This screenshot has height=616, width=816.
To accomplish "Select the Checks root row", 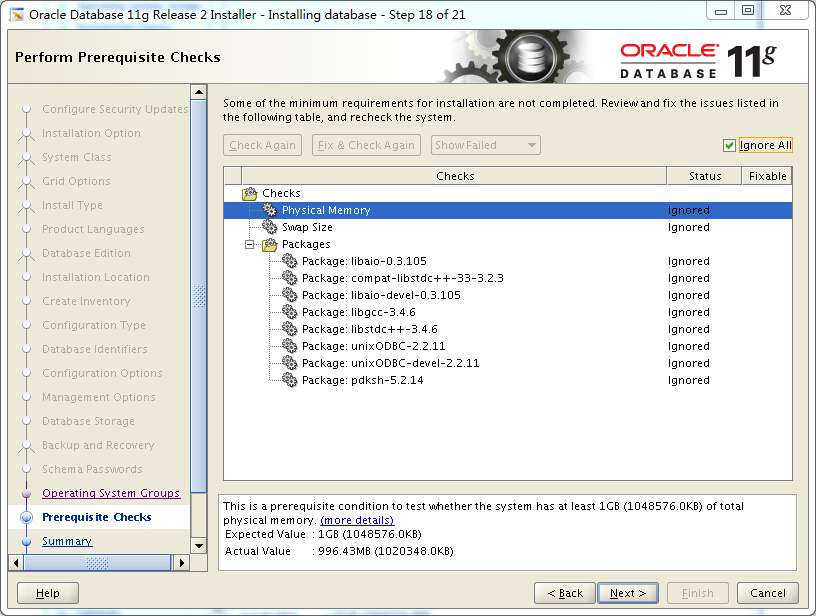I will point(508,194).
